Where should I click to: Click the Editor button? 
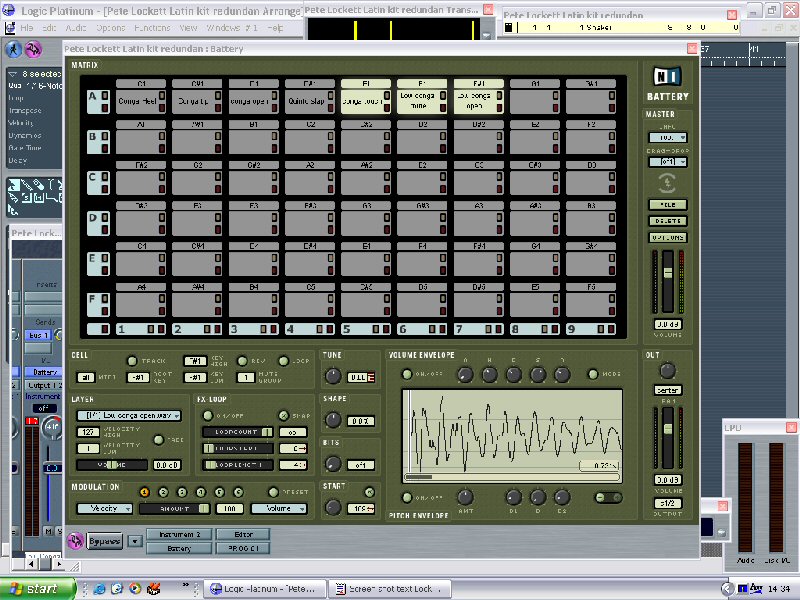(x=243, y=535)
